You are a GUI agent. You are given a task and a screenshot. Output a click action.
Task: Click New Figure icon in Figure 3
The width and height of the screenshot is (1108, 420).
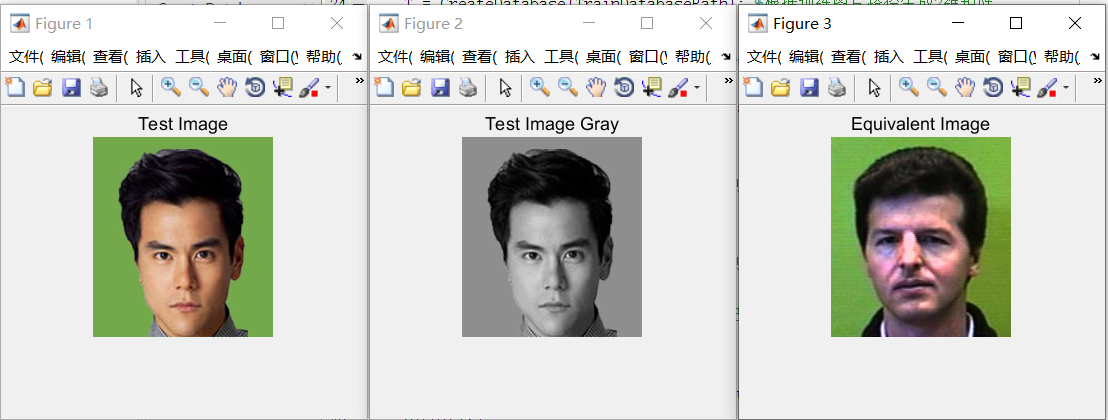[753, 88]
